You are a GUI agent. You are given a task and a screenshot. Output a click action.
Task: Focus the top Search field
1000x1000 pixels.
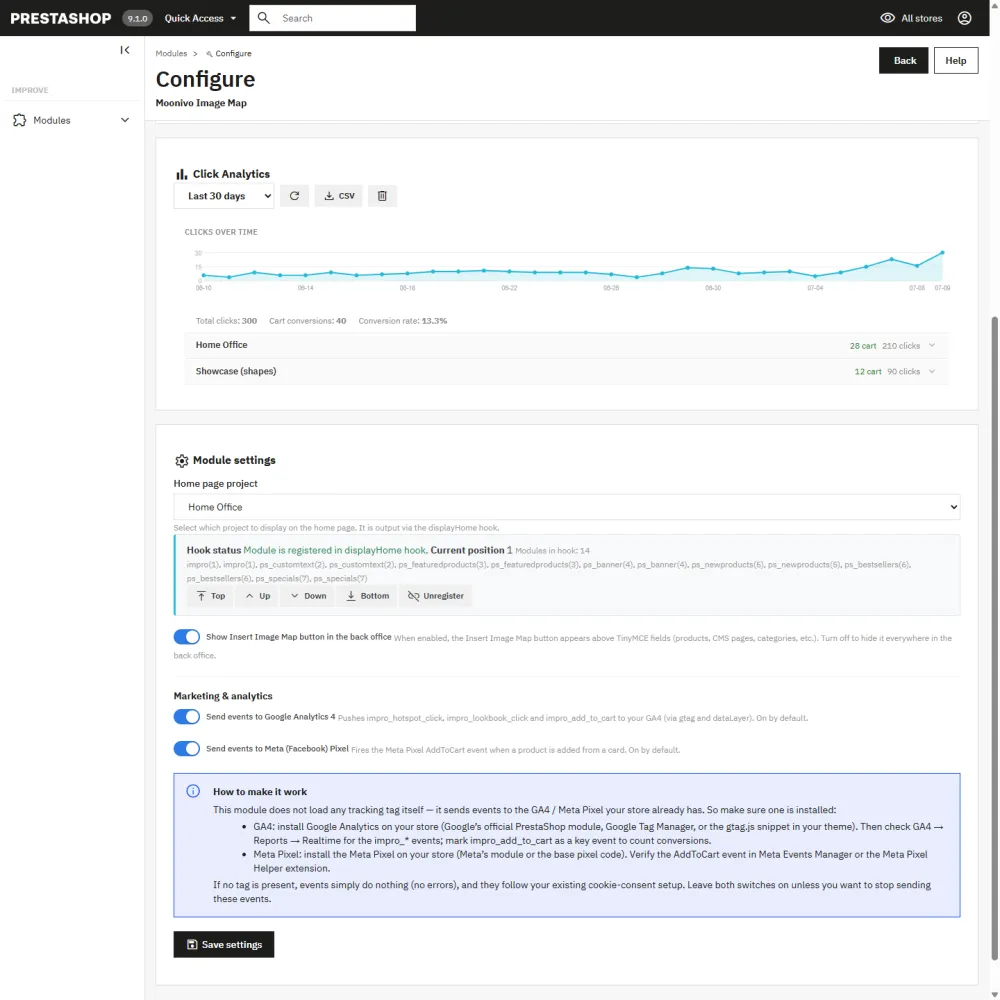[x=332, y=18]
